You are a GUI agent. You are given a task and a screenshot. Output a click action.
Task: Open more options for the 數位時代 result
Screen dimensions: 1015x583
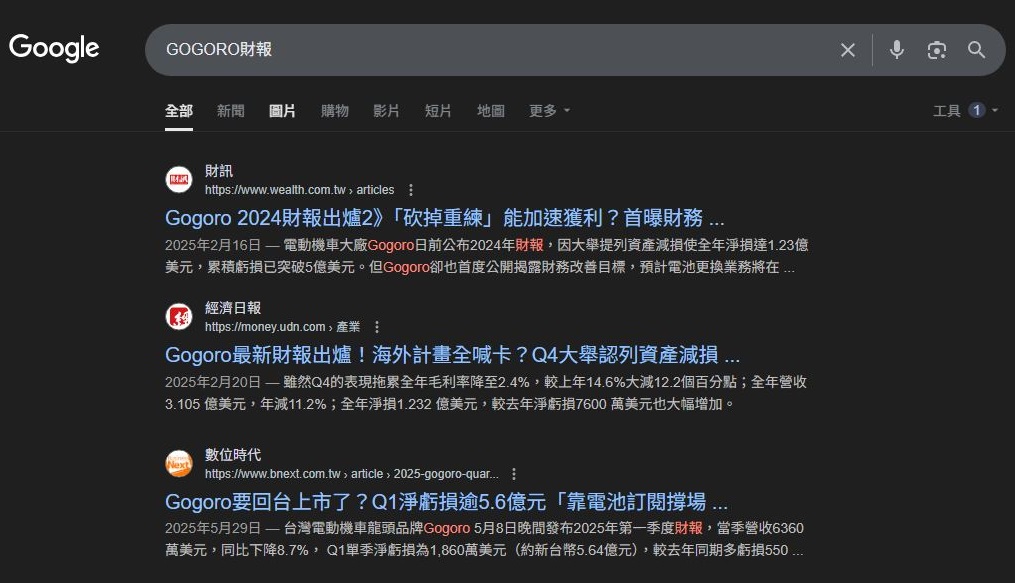coord(514,474)
